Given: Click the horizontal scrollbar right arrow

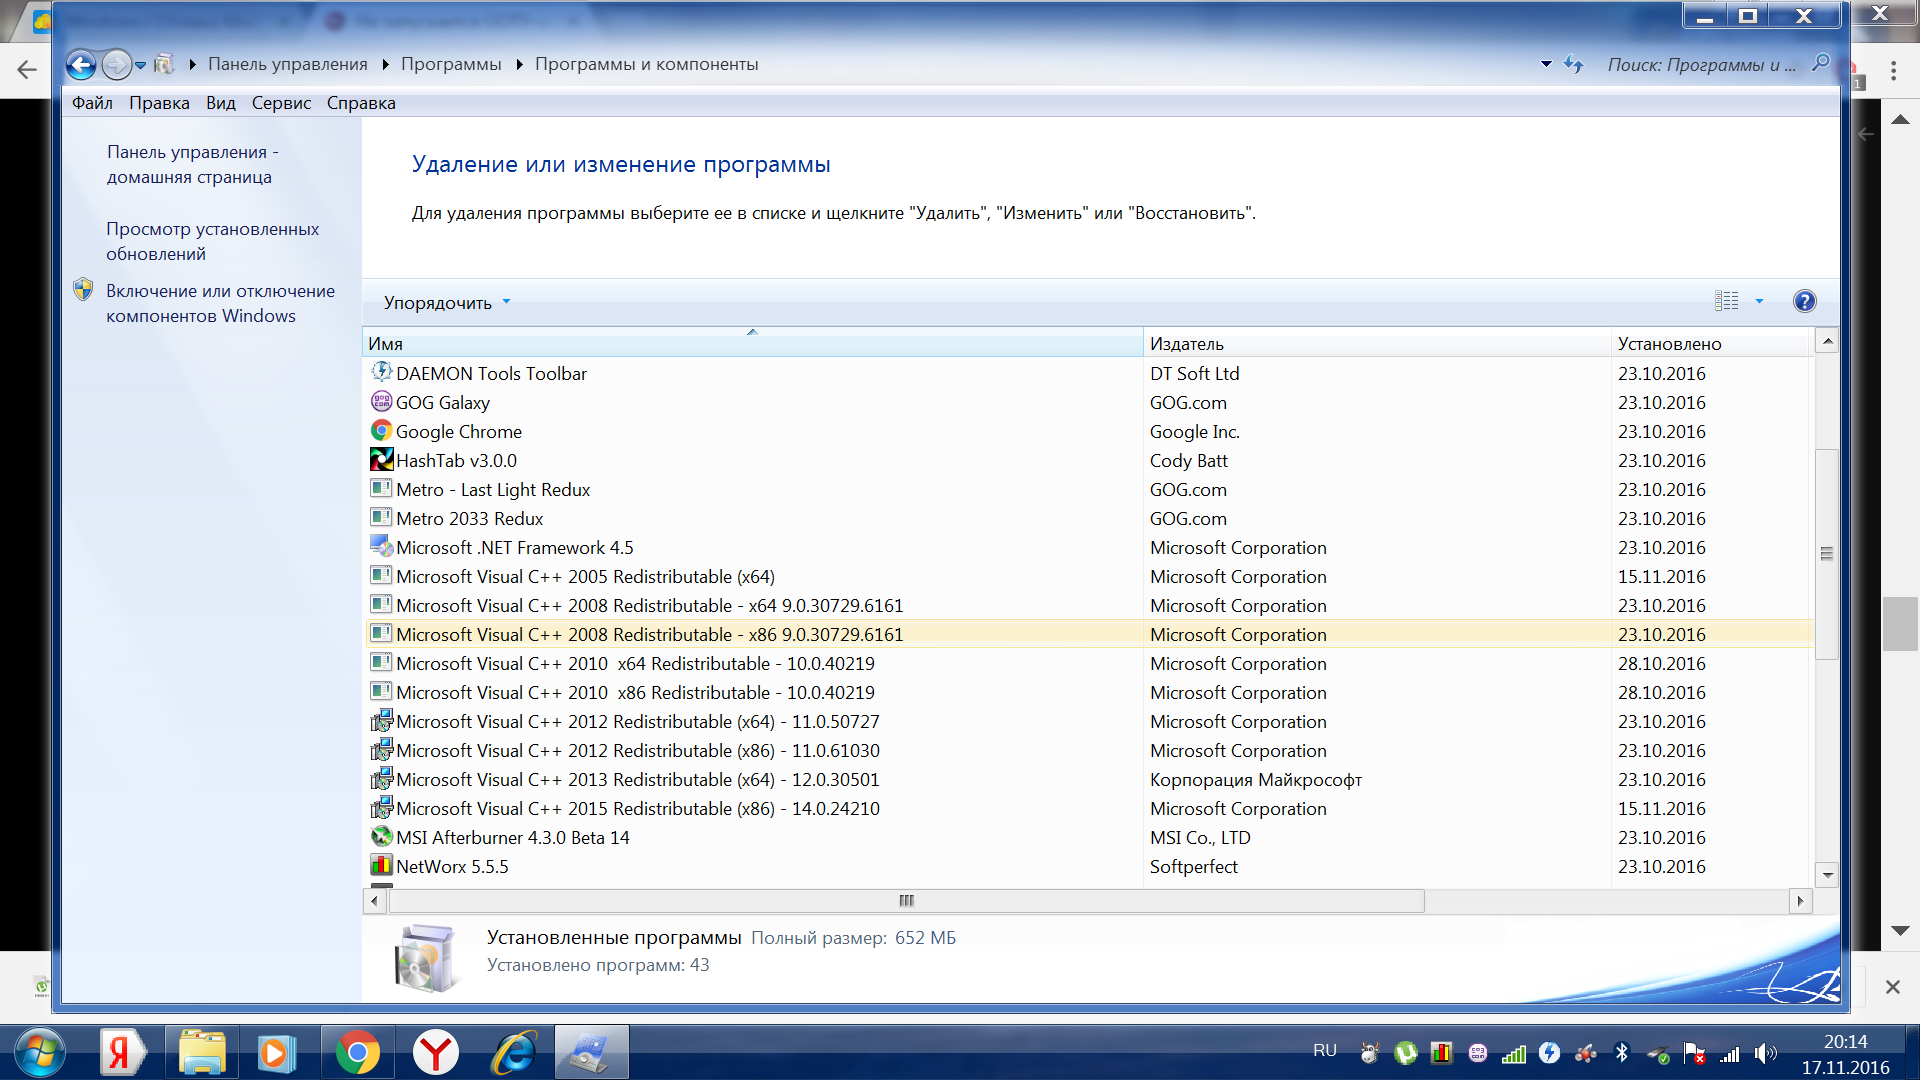Looking at the screenshot, I should [x=1800, y=901].
